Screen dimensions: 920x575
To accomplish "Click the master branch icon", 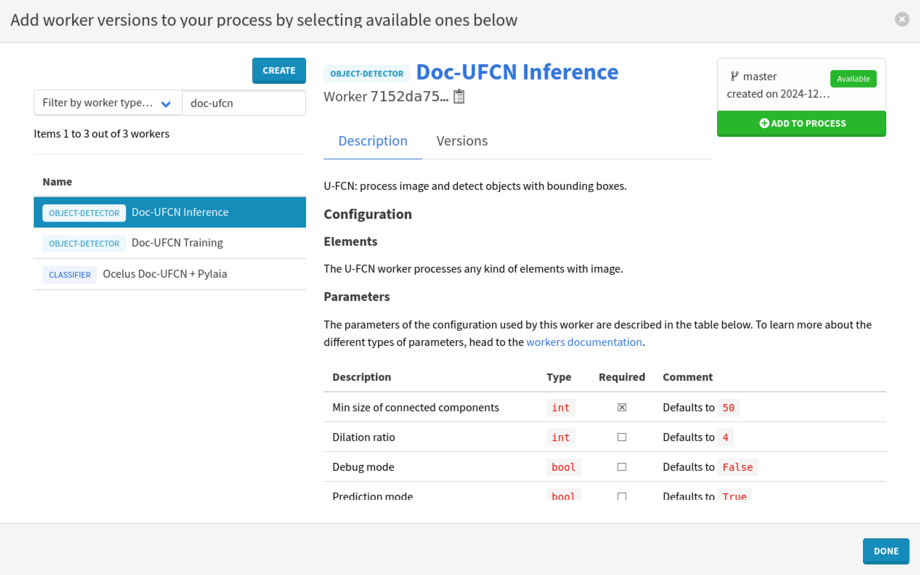I will point(734,76).
